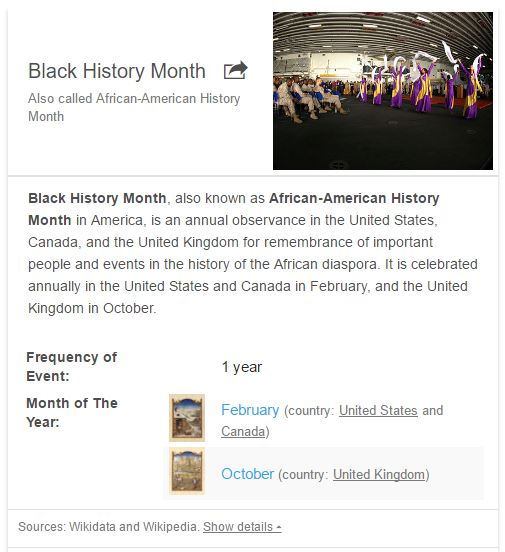The height and width of the screenshot is (552, 505).
Task: Click the 'Month of The Year:' label
Action: point(72,412)
